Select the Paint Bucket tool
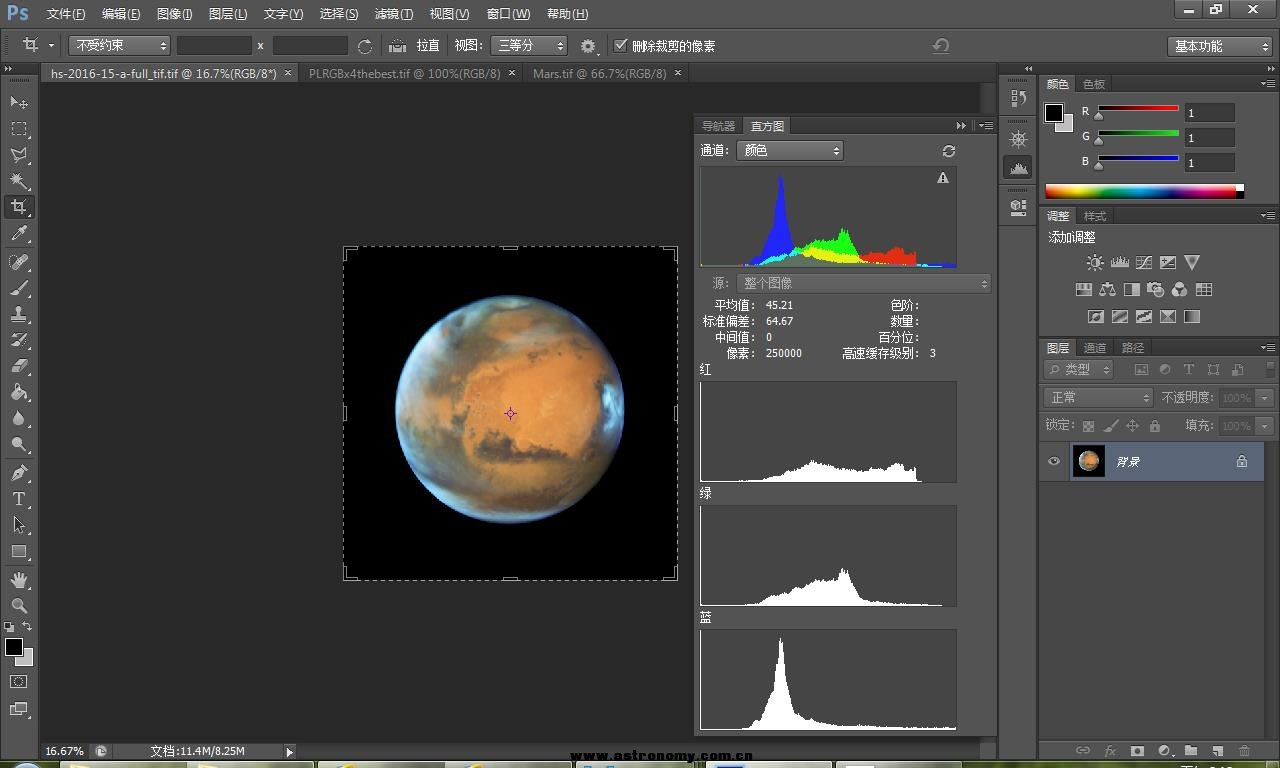The image size is (1280, 768). pyautogui.click(x=19, y=392)
